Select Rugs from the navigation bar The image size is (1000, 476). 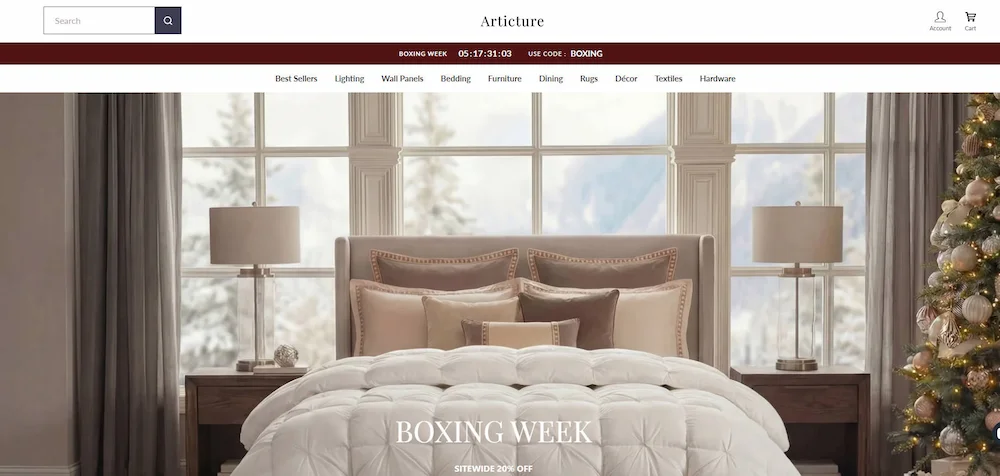click(589, 78)
